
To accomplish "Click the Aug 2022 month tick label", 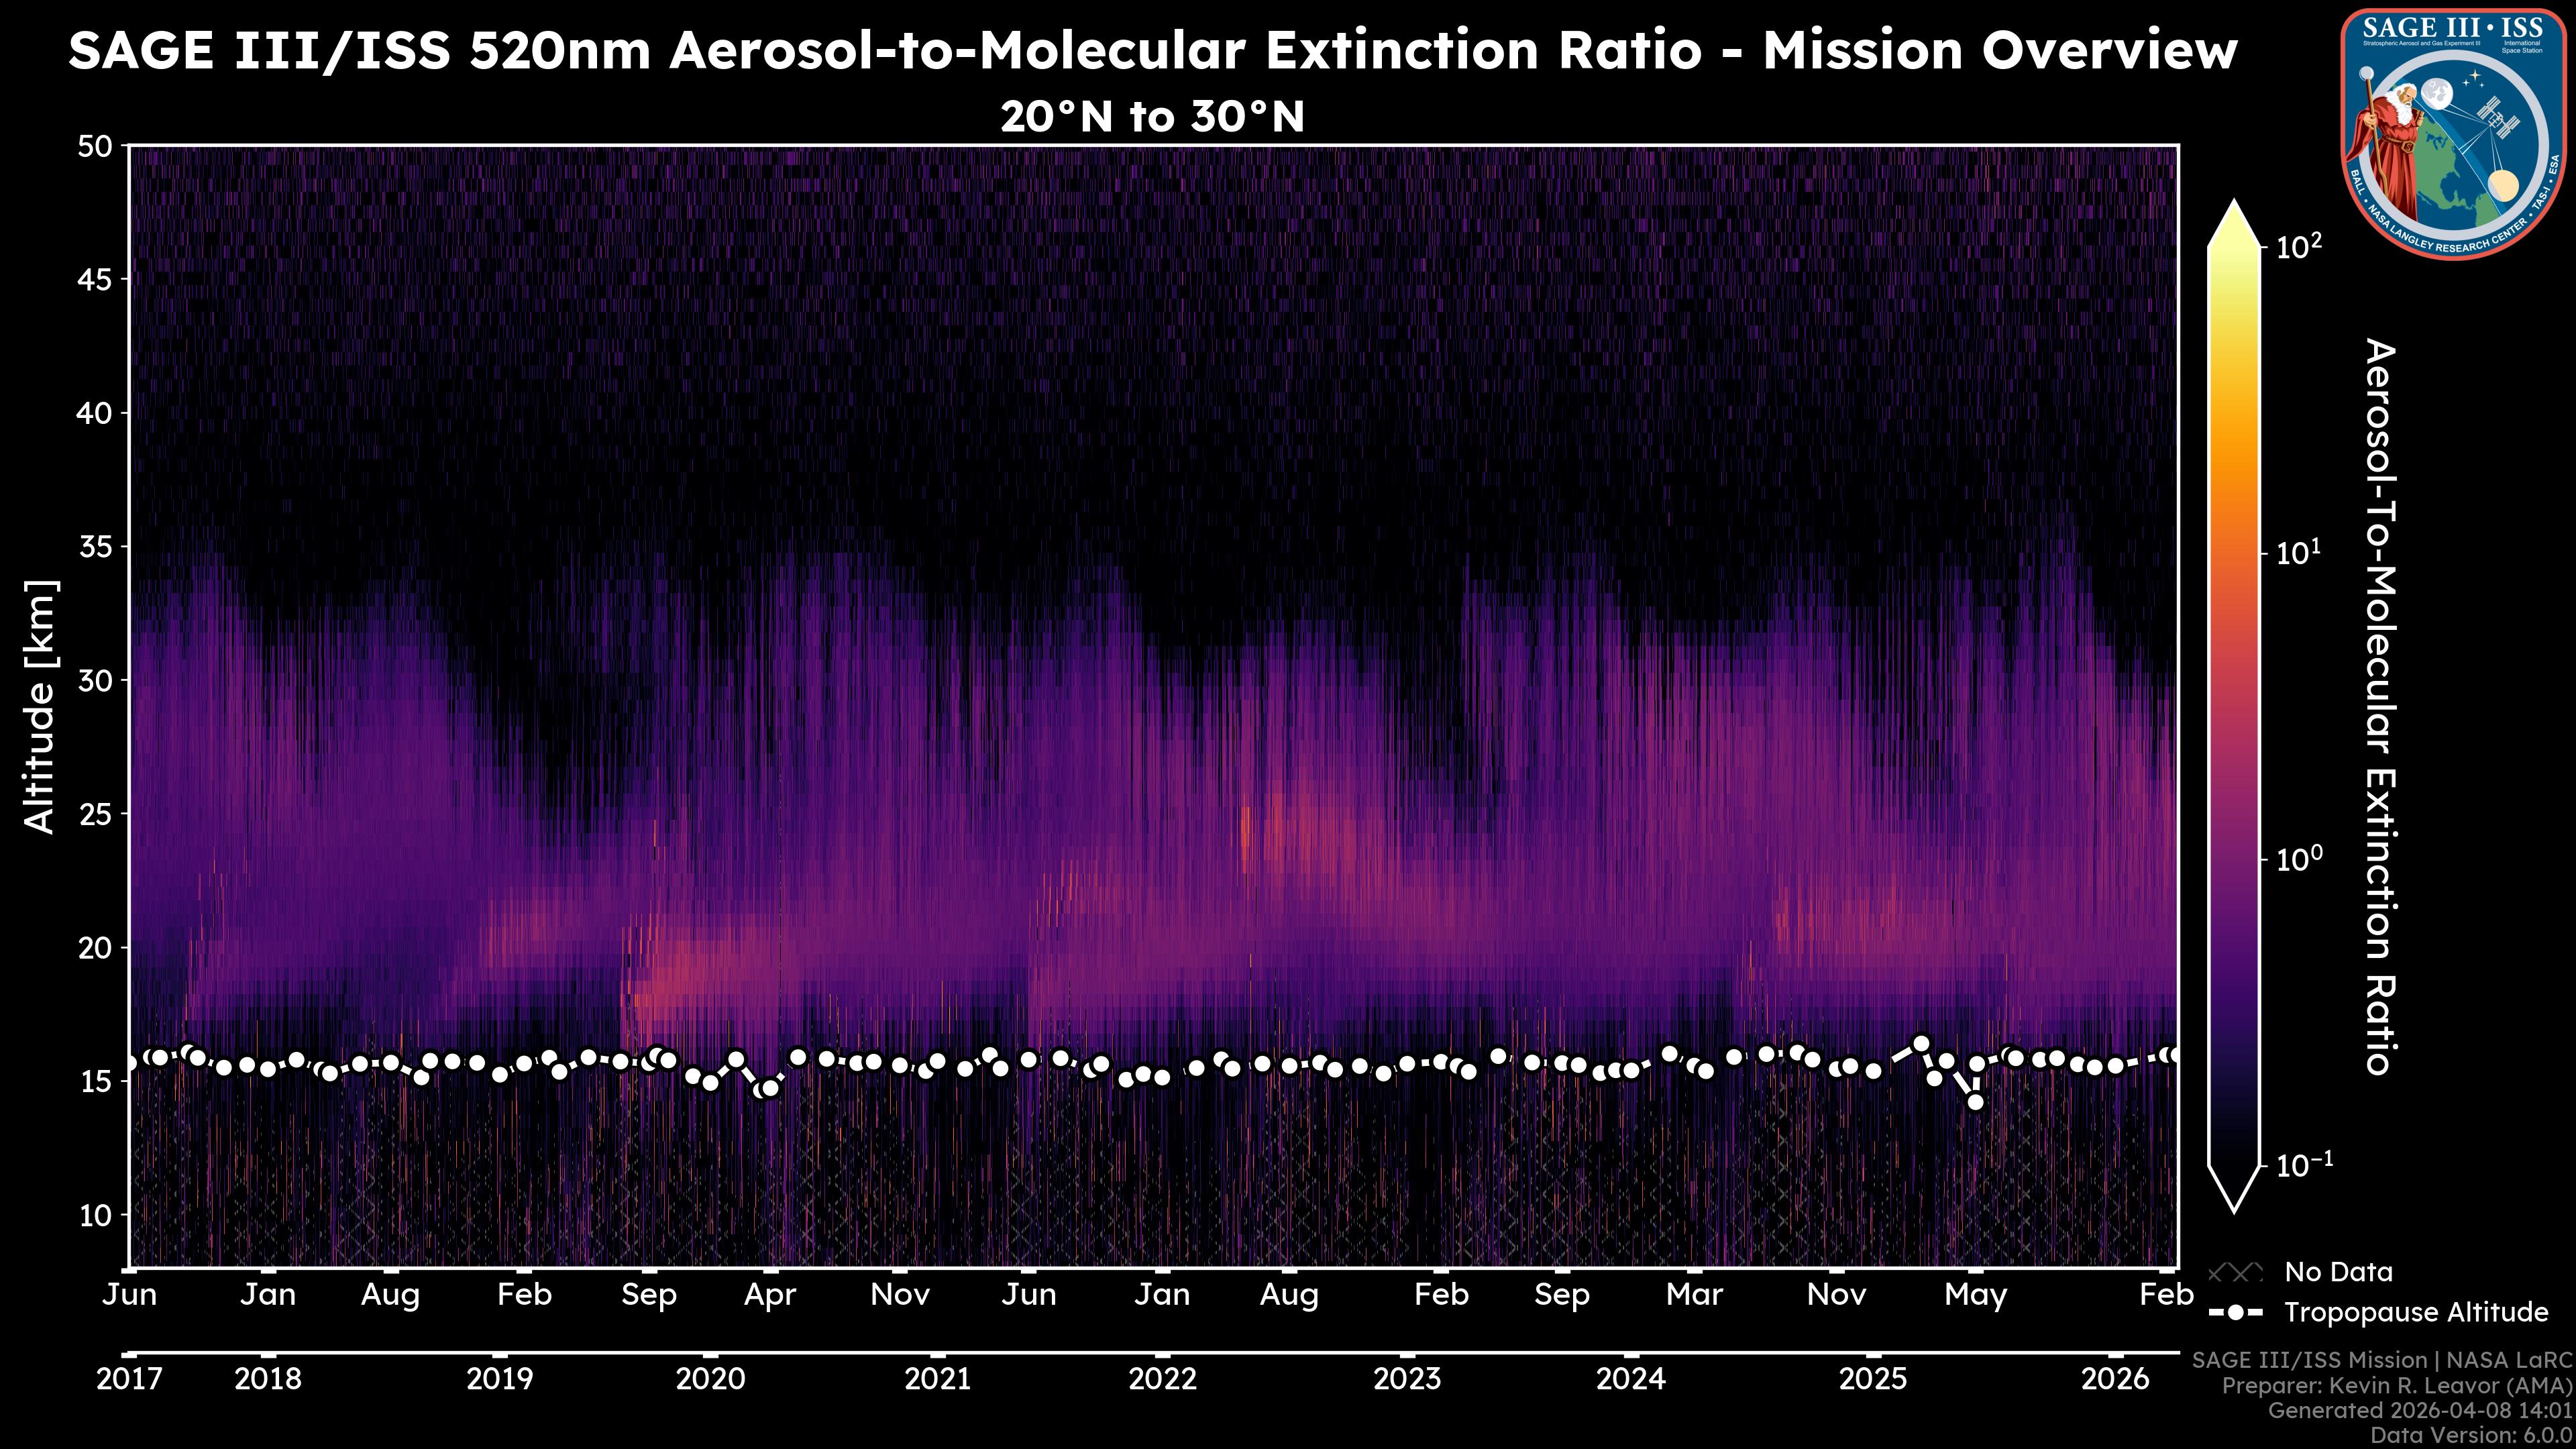I will click(1289, 1295).
